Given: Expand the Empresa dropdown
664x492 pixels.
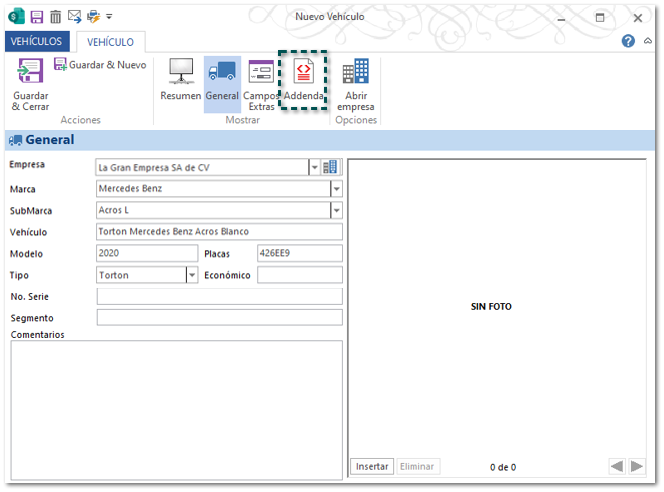Looking at the screenshot, I should coord(314,167).
